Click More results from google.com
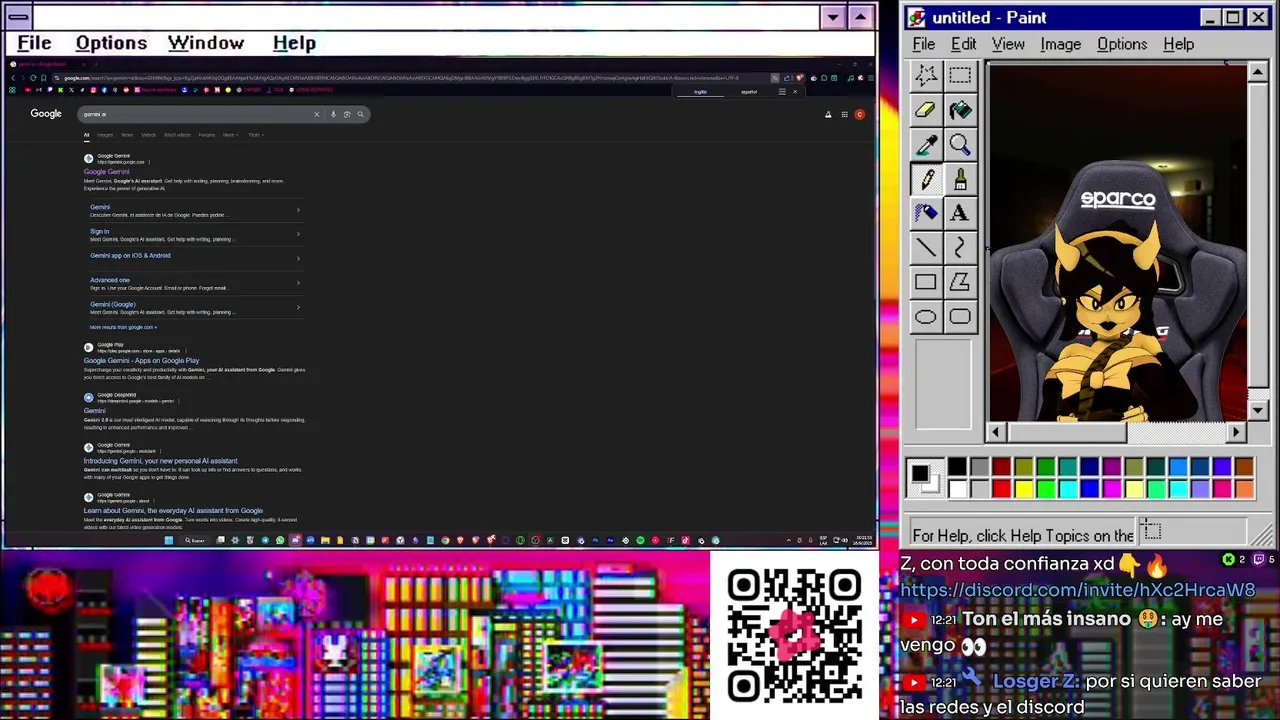This screenshot has height=720, width=1280. click(123, 327)
